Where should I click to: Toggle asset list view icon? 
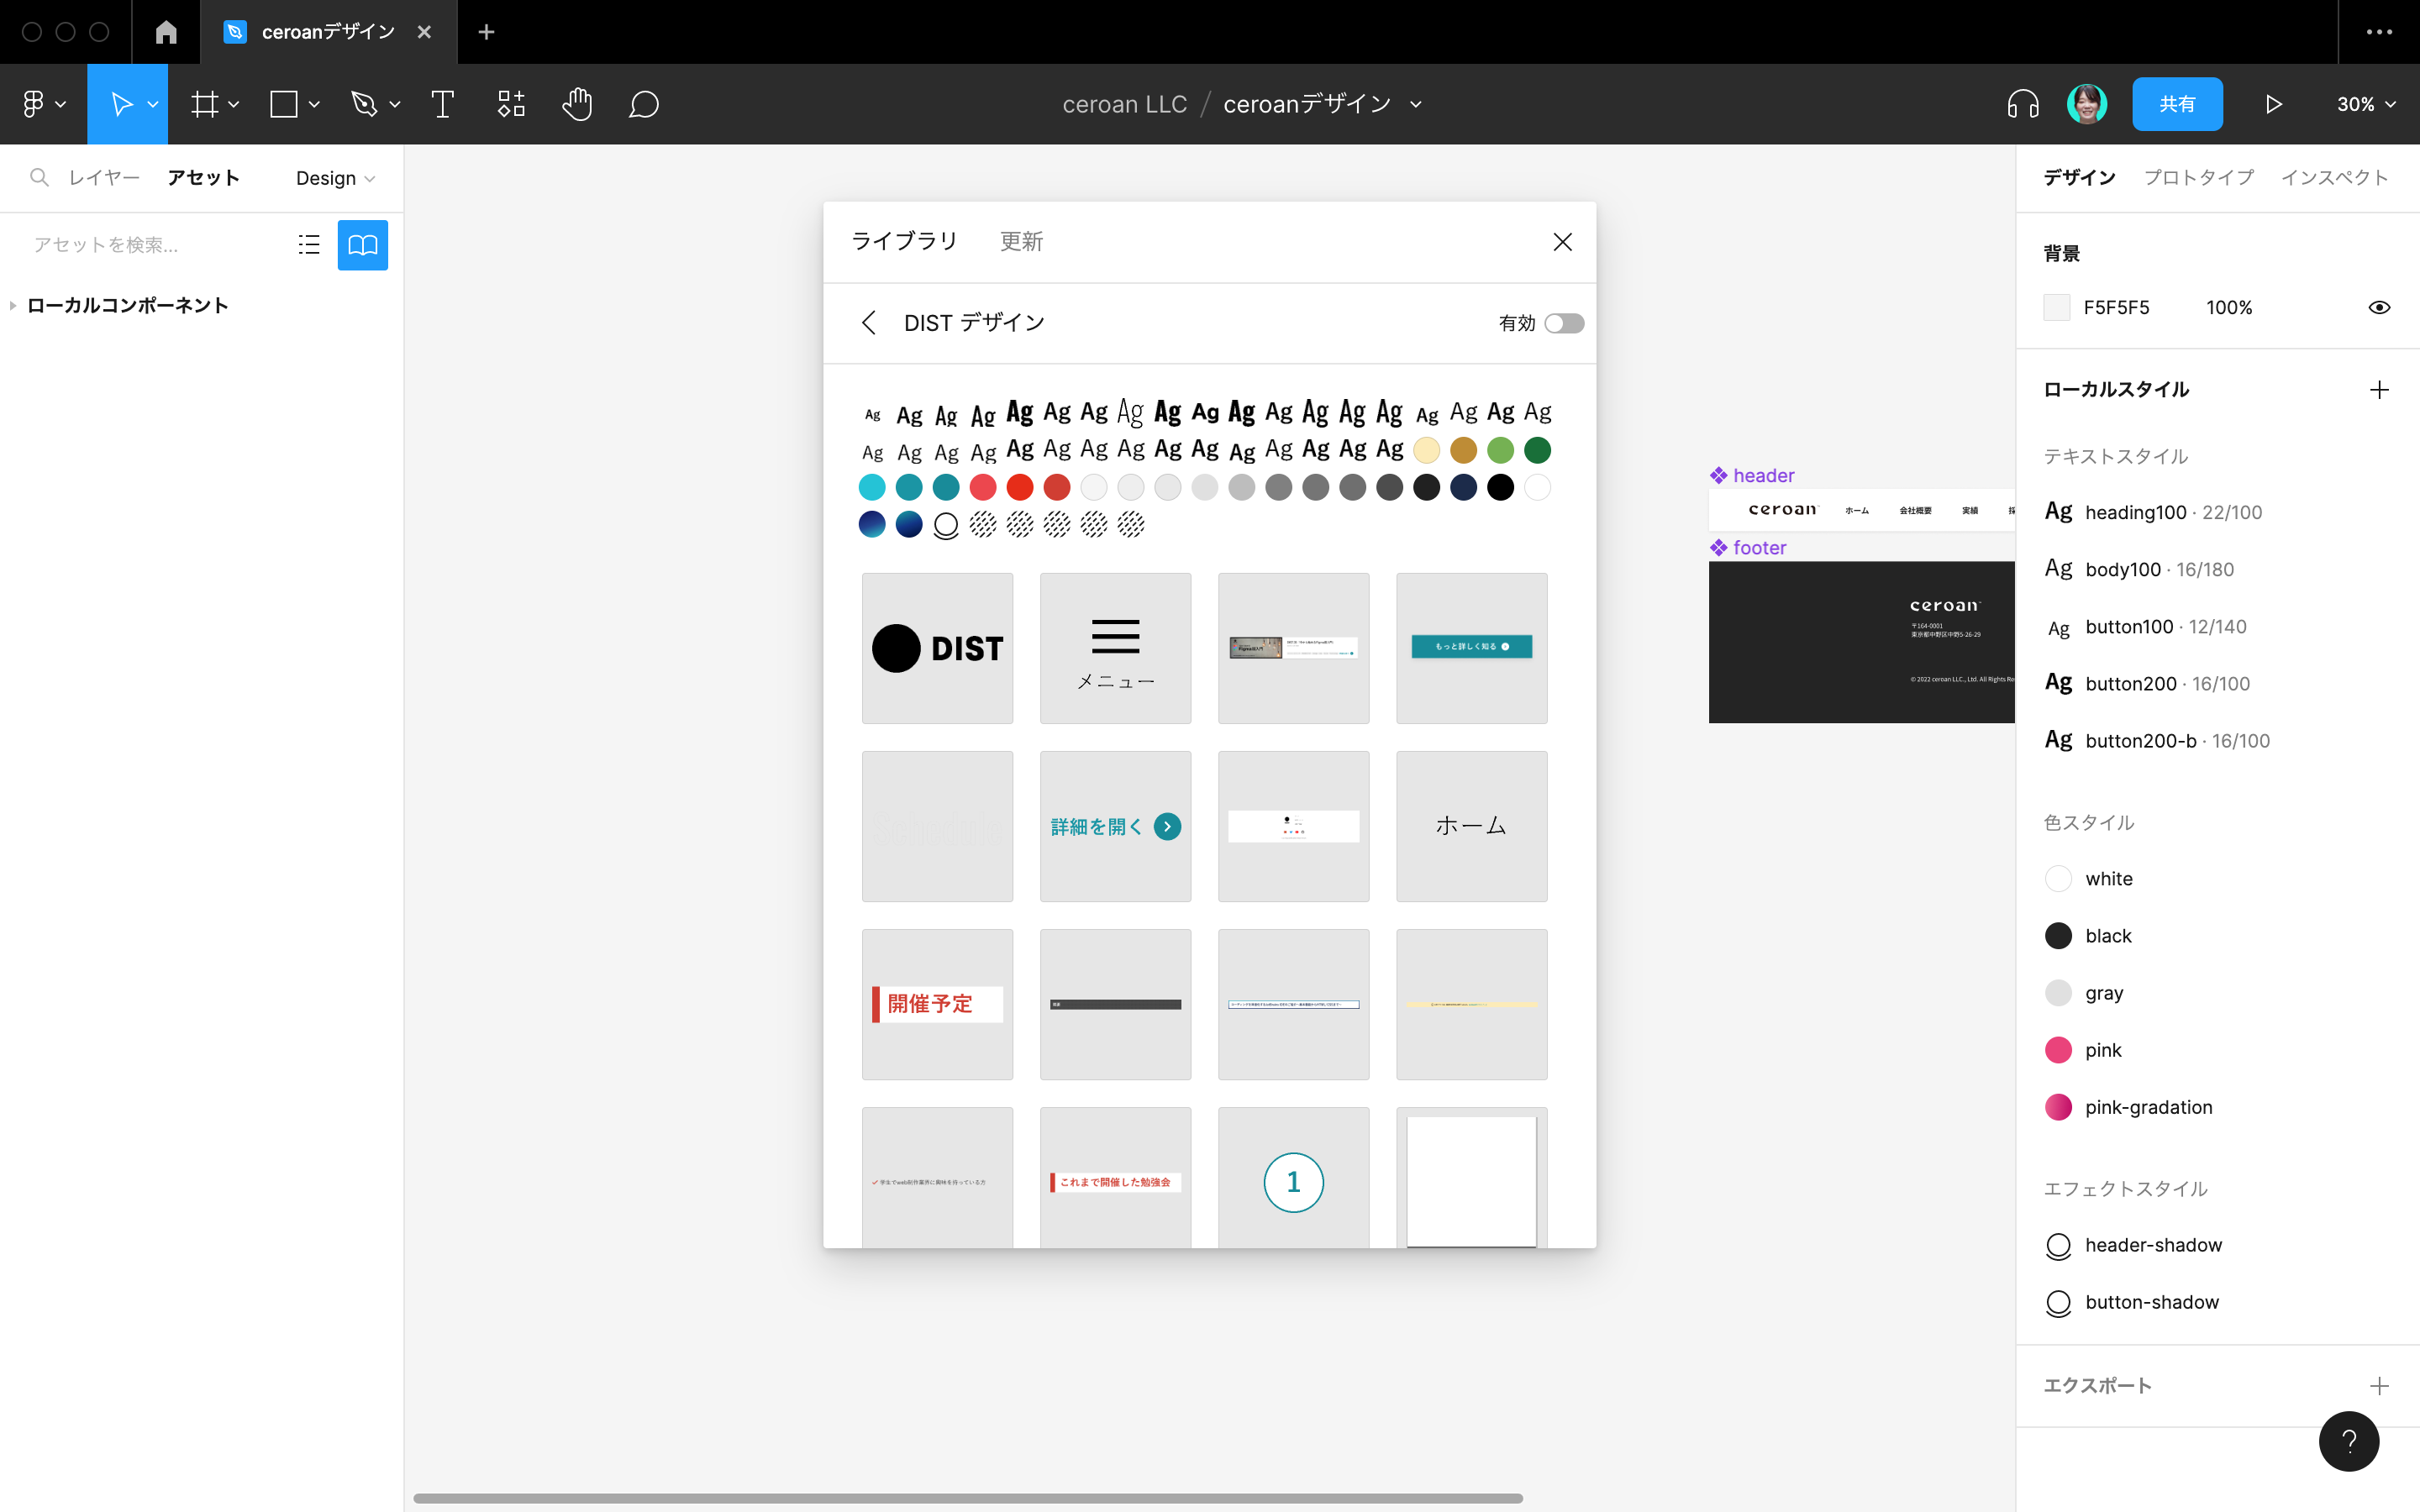click(308, 244)
